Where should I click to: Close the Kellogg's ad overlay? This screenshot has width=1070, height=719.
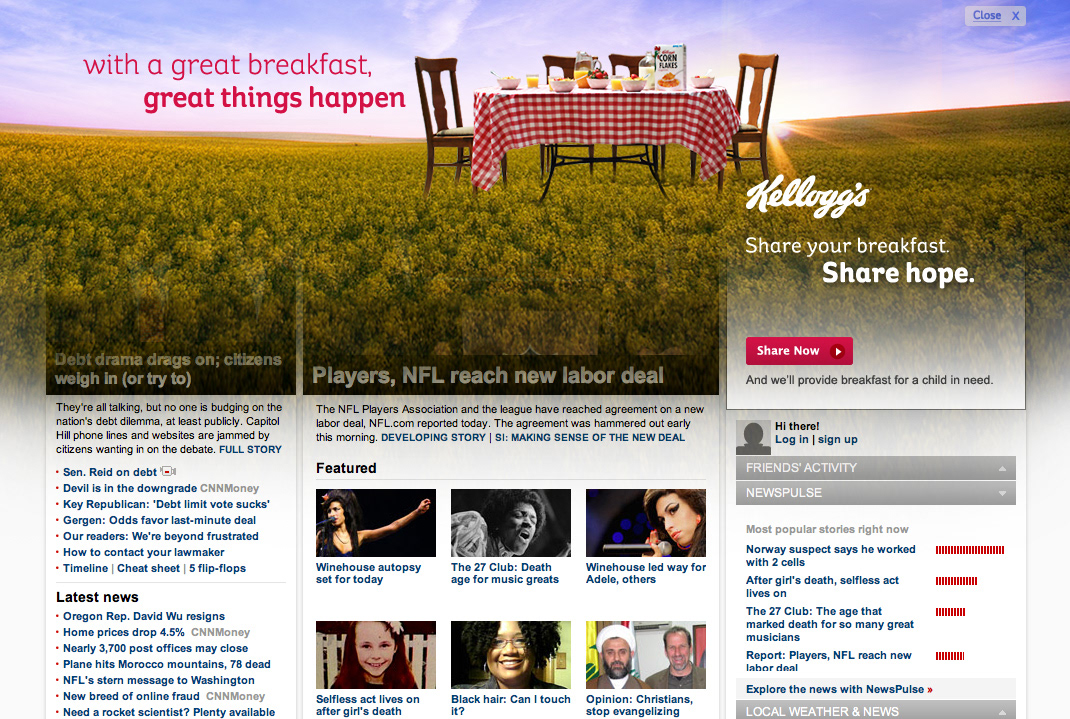click(994, 16)
